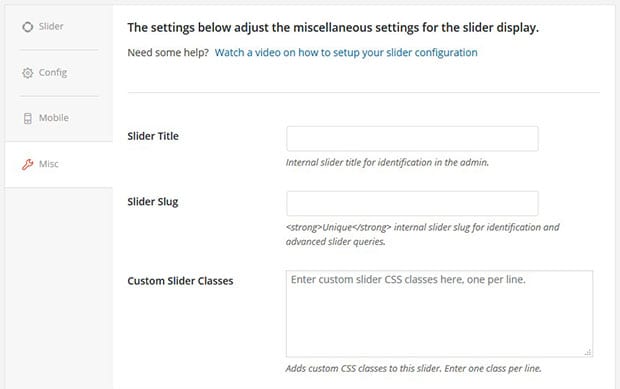Open the Config tab label
The width and height of the screenshot is (620, 389).
[53, 73]
